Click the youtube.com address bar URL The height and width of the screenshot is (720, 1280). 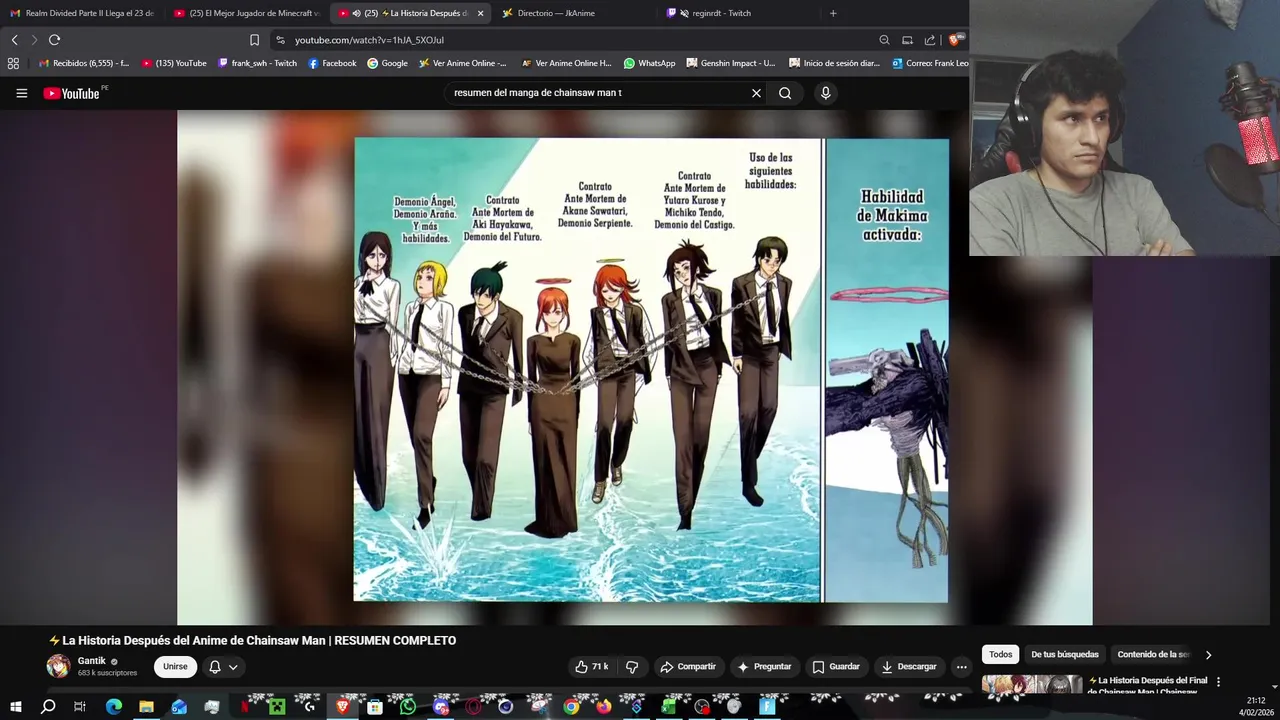(x=369, y=40)
